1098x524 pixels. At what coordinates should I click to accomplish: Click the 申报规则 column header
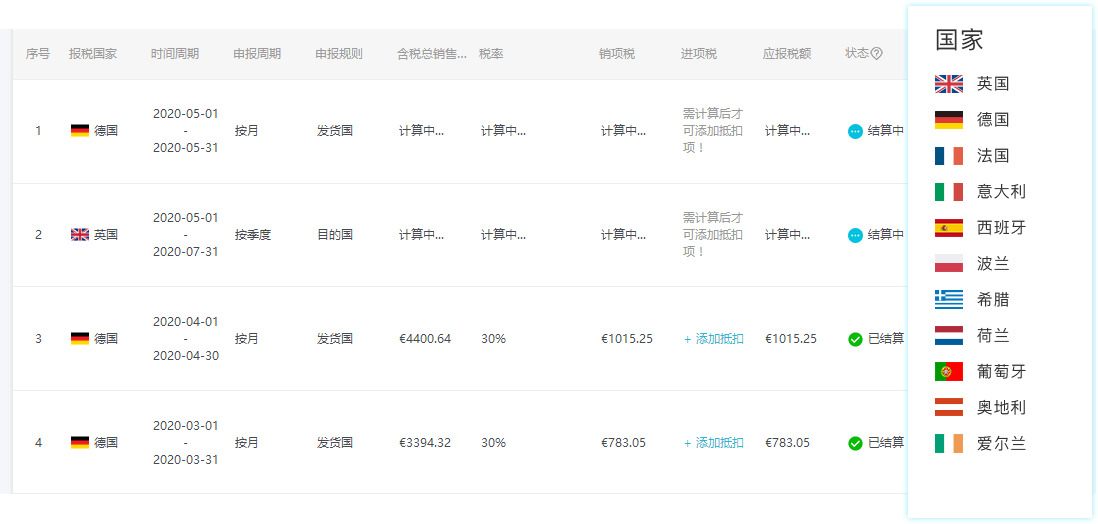339,54
